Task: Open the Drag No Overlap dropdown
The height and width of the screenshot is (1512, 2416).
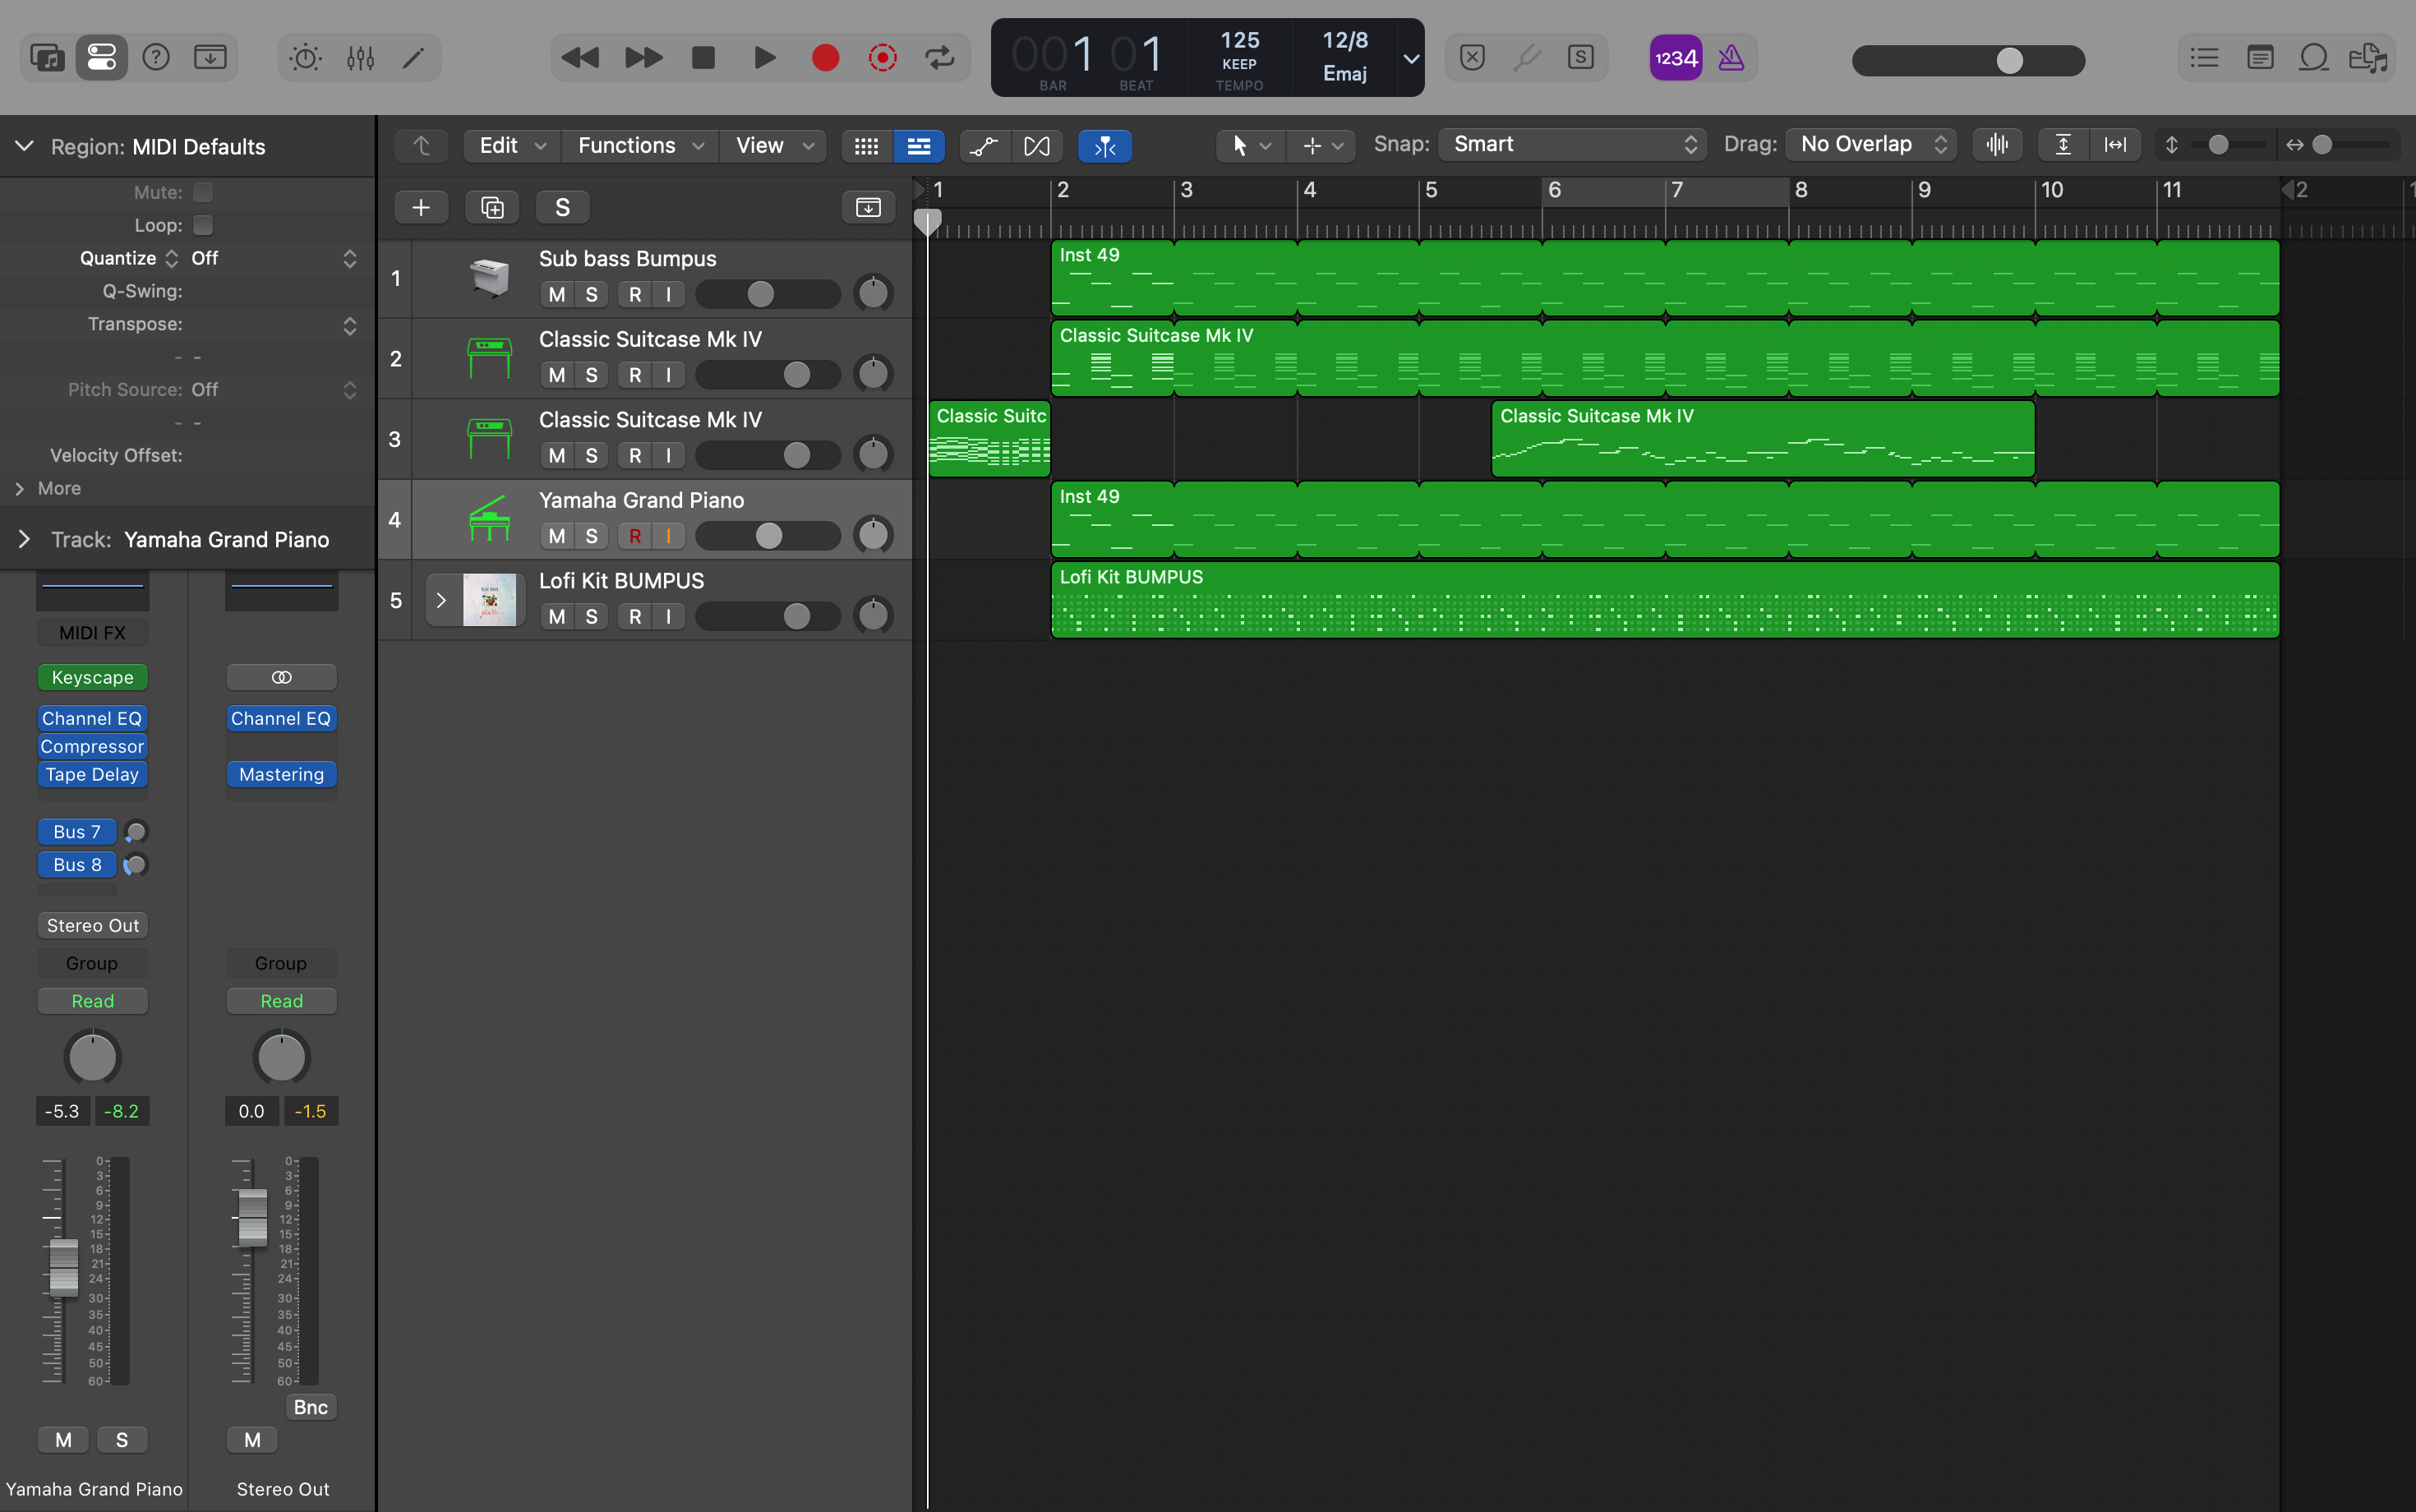Action: (x=1872, y=144)
